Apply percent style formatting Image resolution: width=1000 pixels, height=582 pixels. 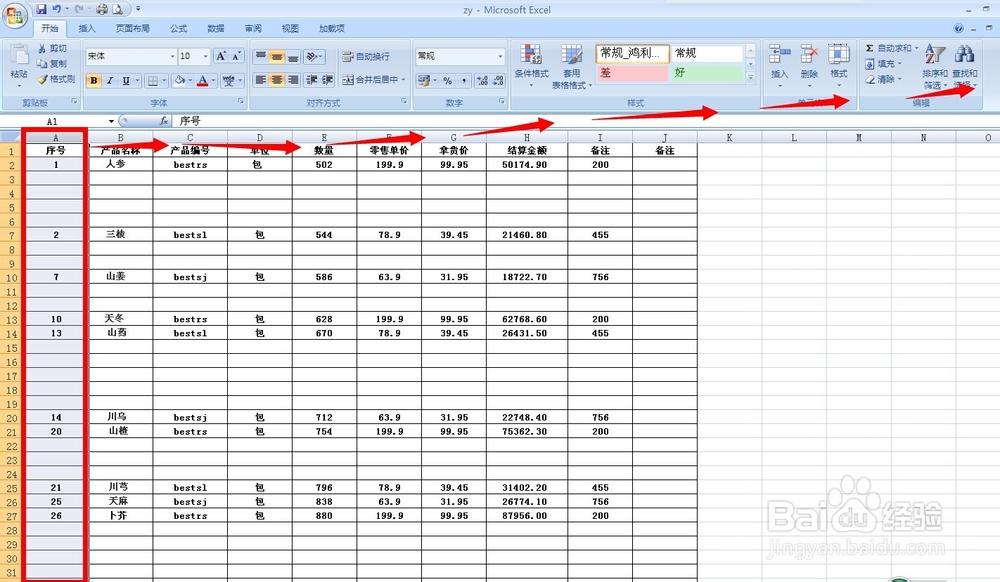point(448,80)
